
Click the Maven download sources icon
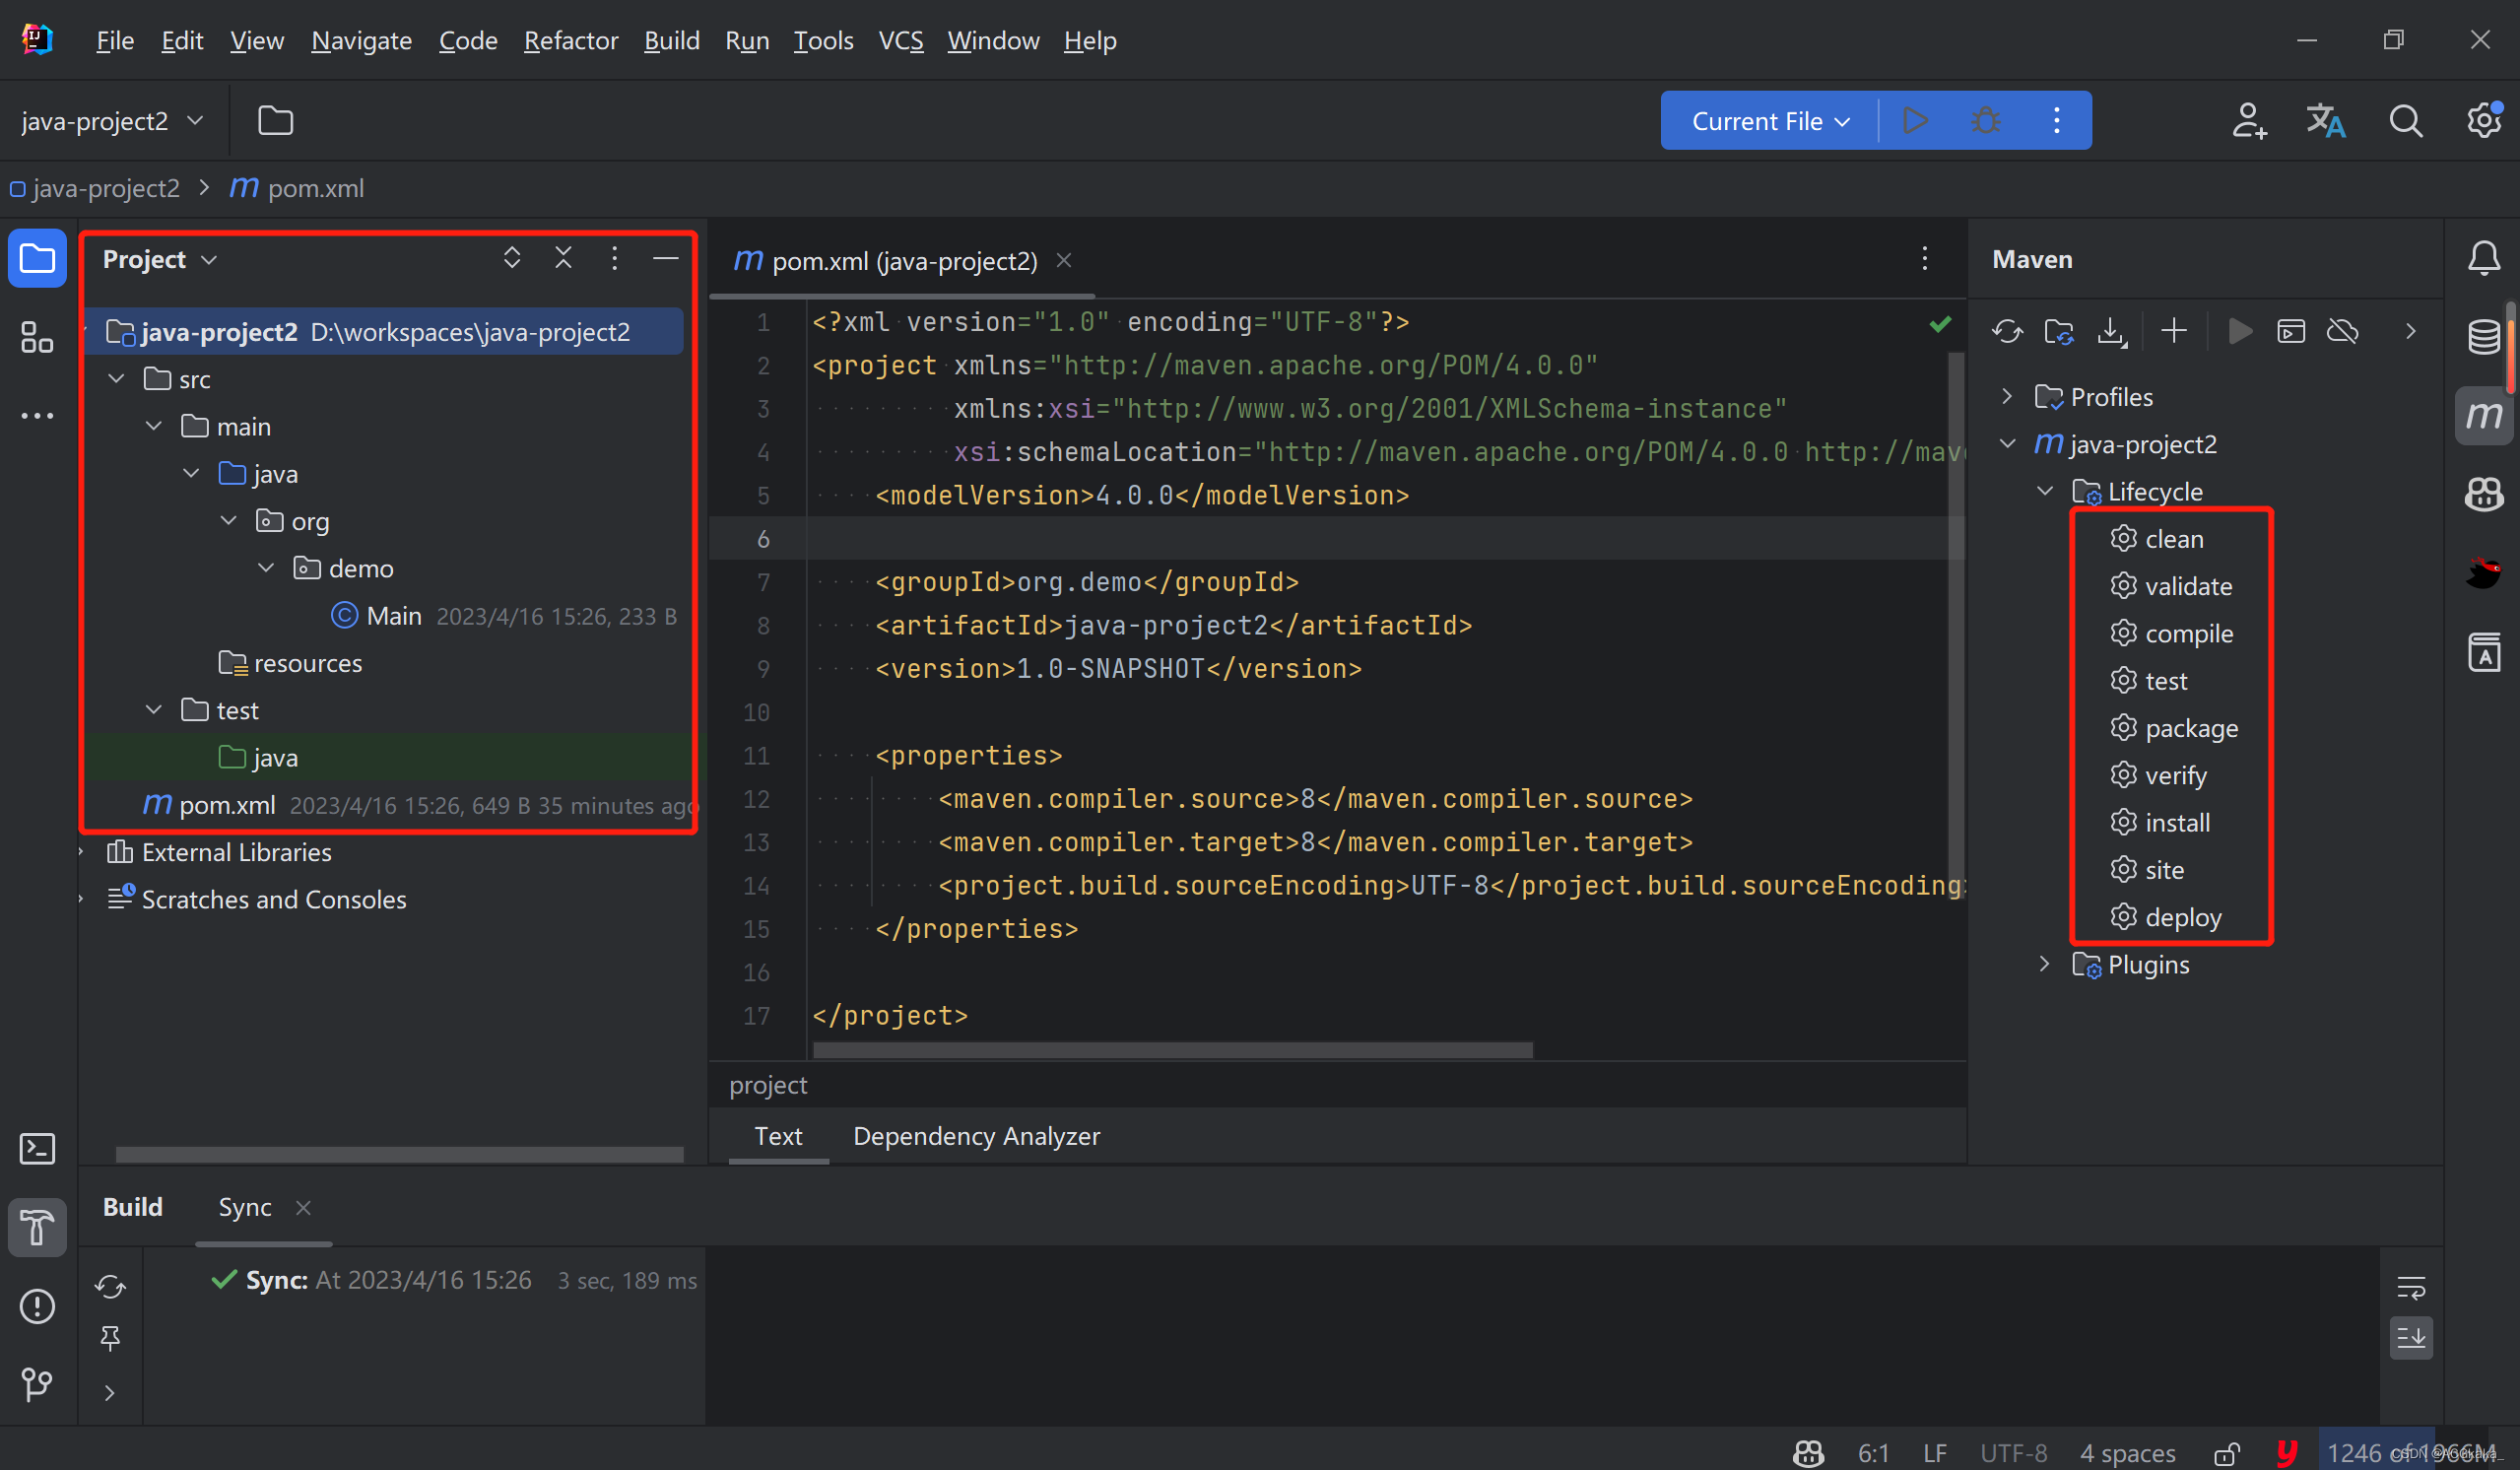(2112, 332)
